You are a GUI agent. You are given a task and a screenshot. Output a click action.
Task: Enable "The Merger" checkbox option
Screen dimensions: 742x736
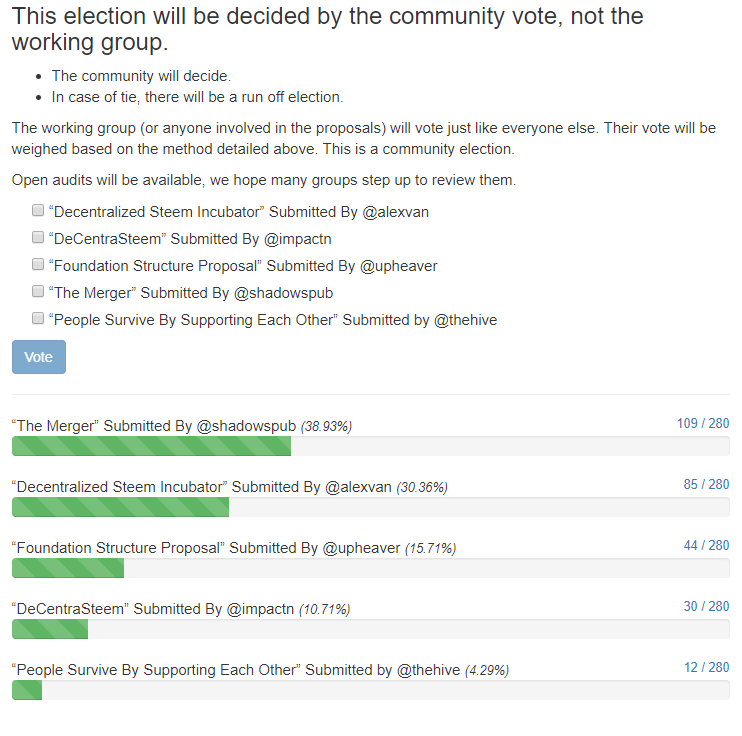[38, 292]
